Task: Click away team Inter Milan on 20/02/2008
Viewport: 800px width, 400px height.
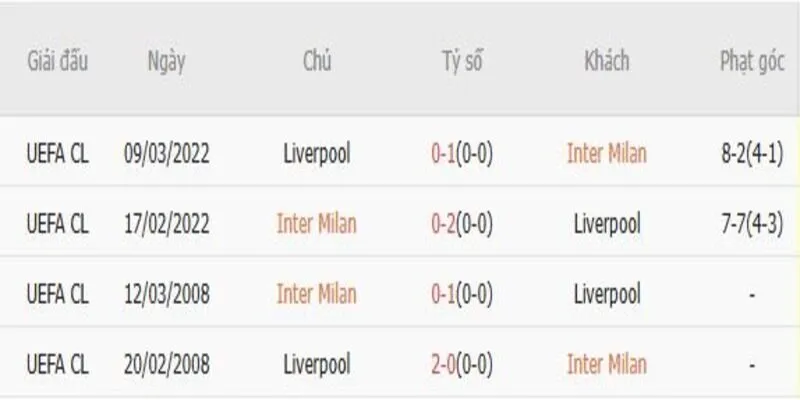Action: pyautogui.click(x=606, y=364)
